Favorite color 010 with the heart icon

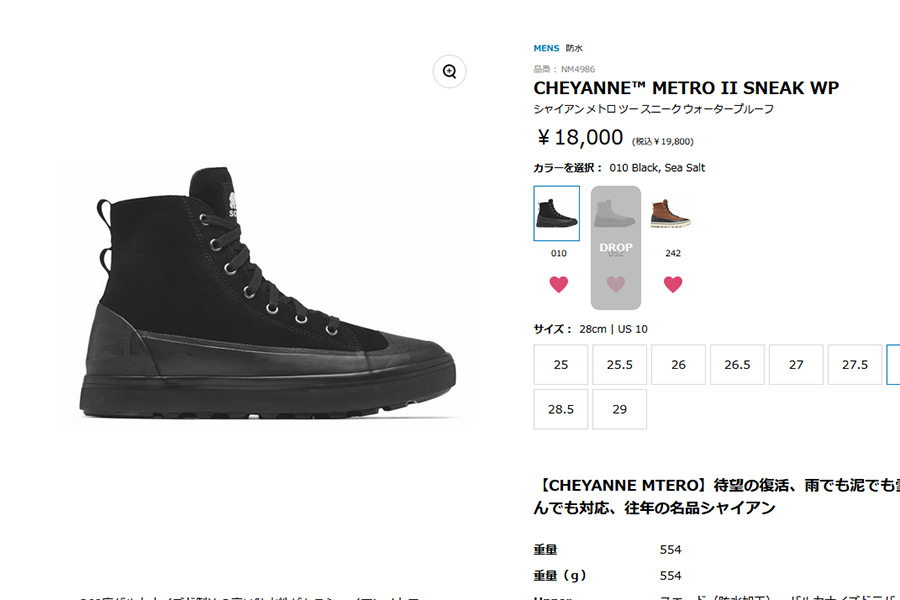coord(558,284)
